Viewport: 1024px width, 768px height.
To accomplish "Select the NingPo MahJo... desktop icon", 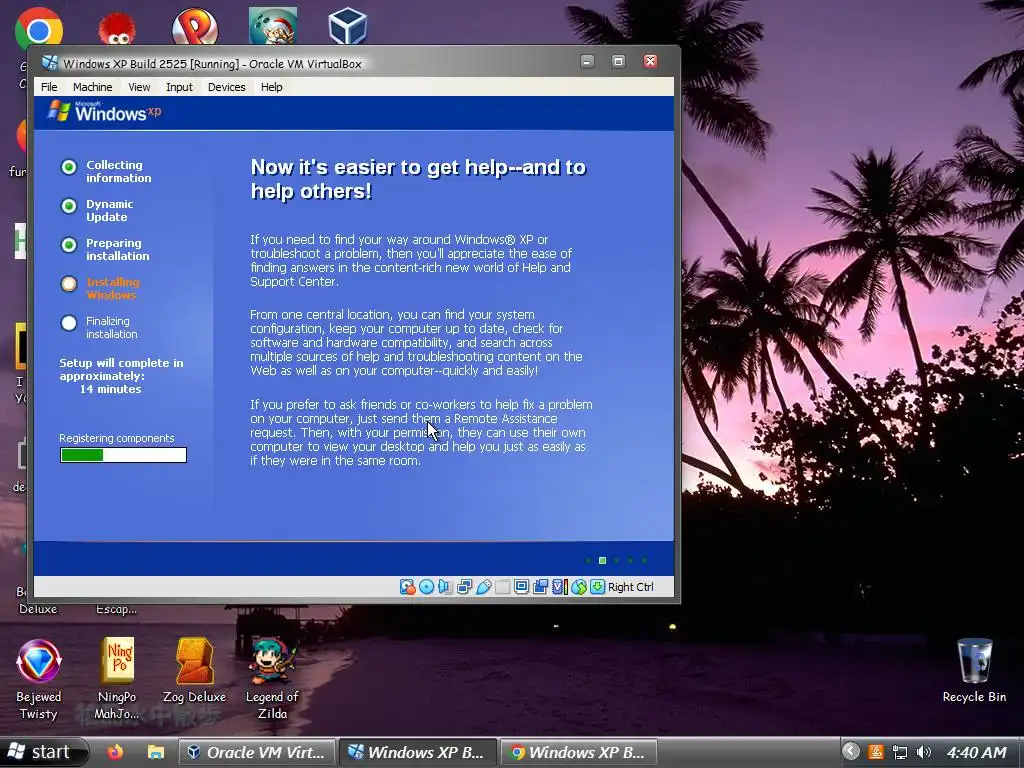I will [117, 679].
